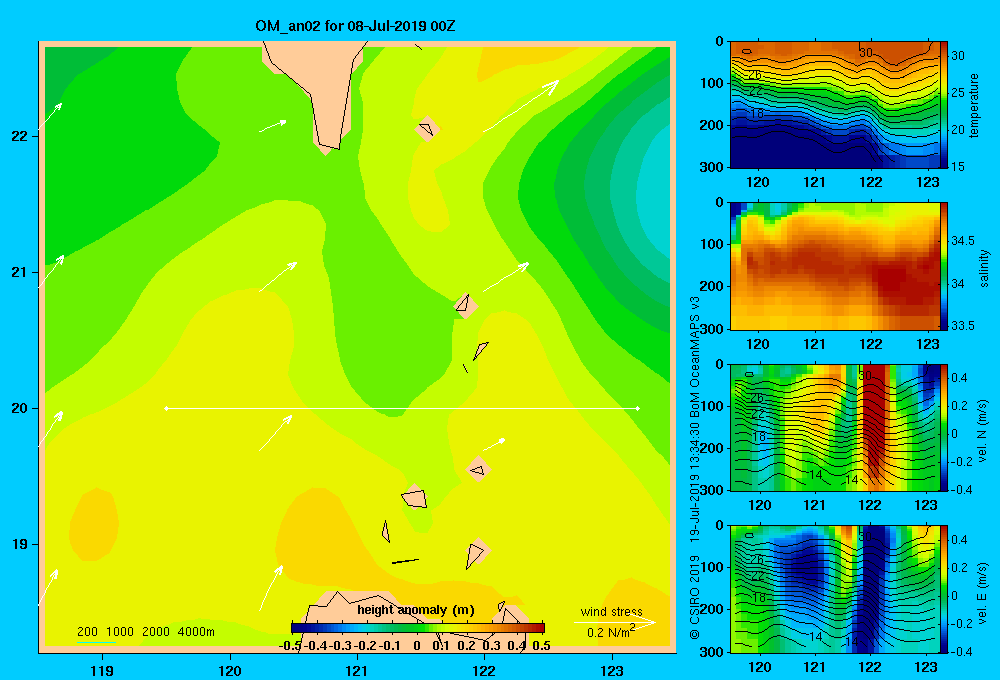Click the longitude label 123 below main map
Image resolution: width=1000 pixels, height=680 pixels.
coord(612,671)
